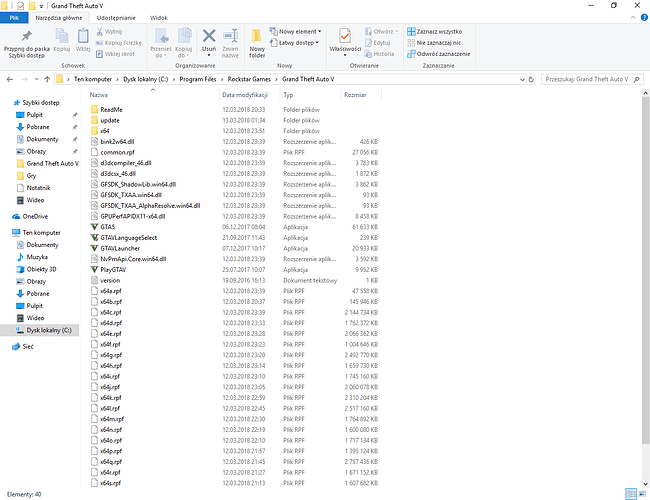The height and width of the screenshot is (500, 650).
Task: Select the update folder icon
Action: pyautogui.click(x=95, y=120)
